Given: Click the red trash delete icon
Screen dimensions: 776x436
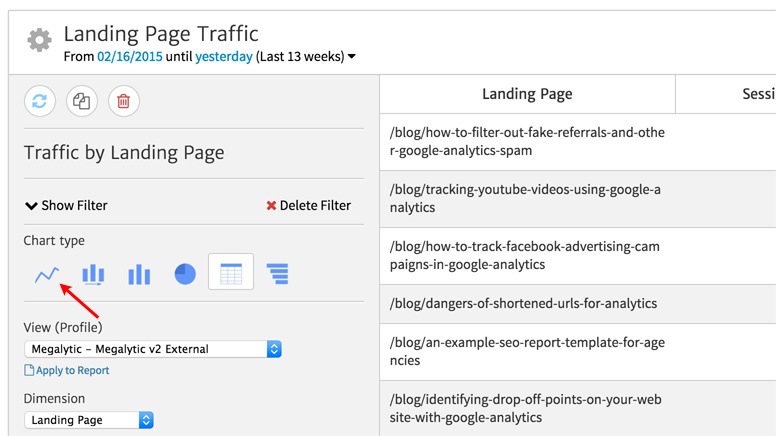Looking at the screenshot, I should tap(124, 101).
